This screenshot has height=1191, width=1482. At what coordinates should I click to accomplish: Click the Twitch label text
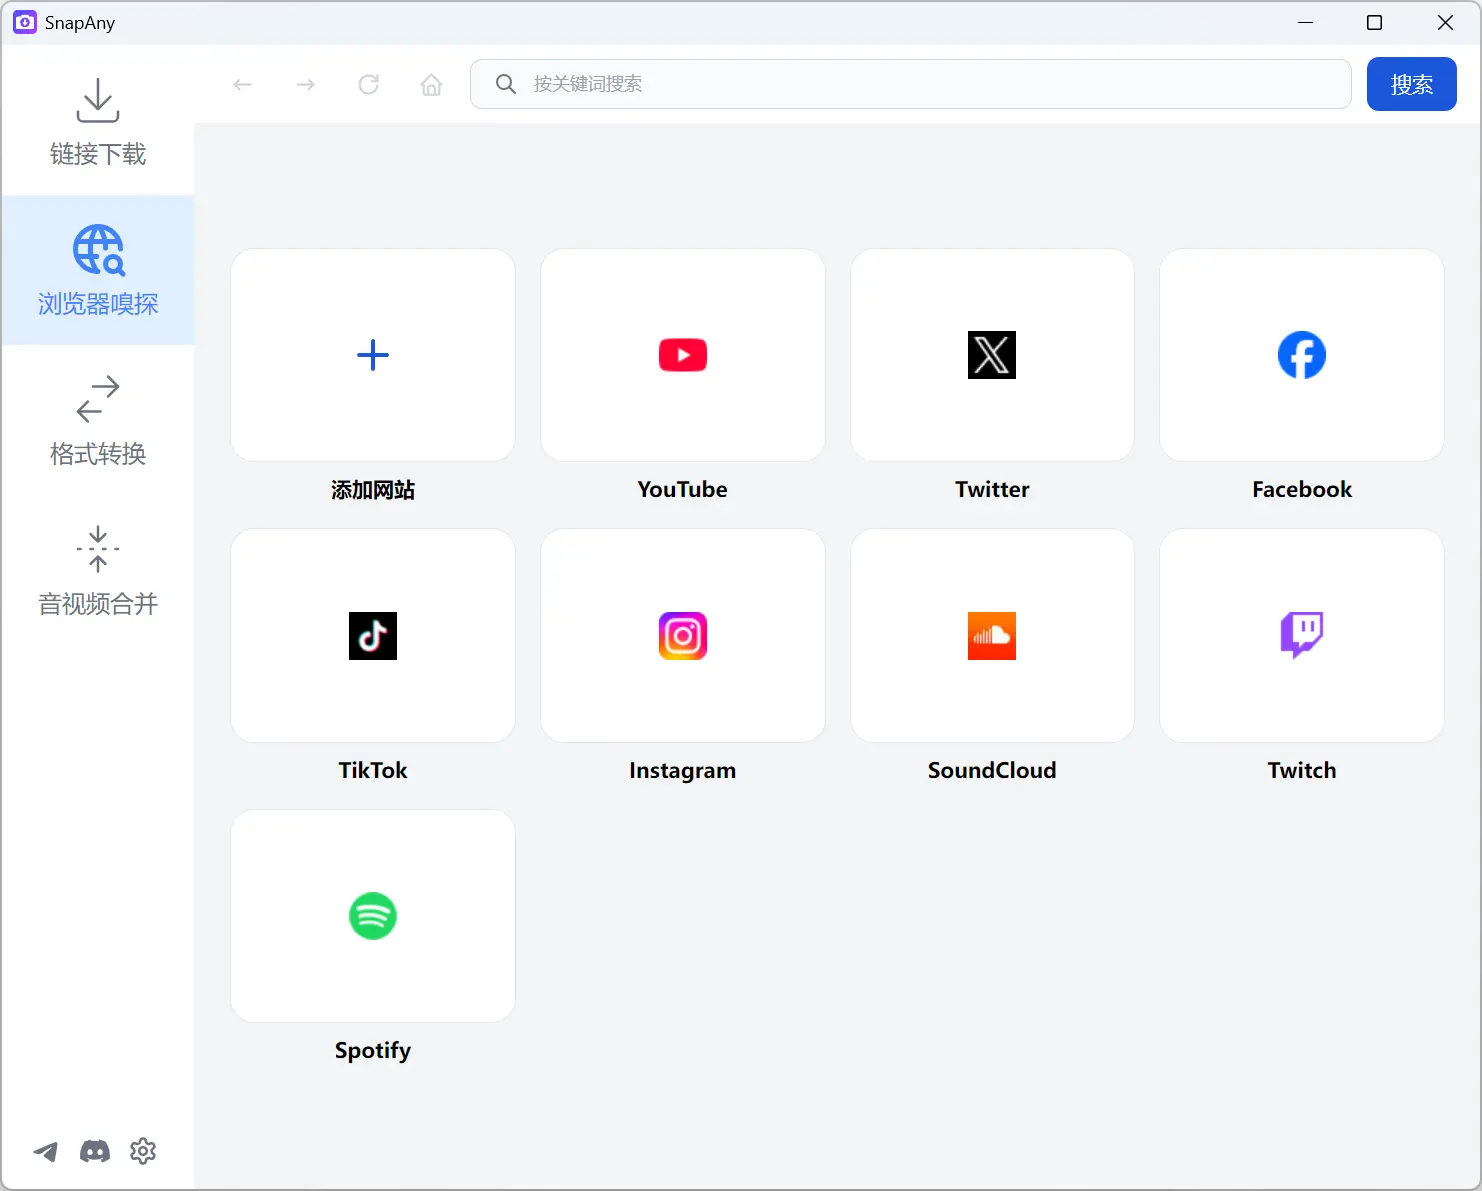[1302, 770]
